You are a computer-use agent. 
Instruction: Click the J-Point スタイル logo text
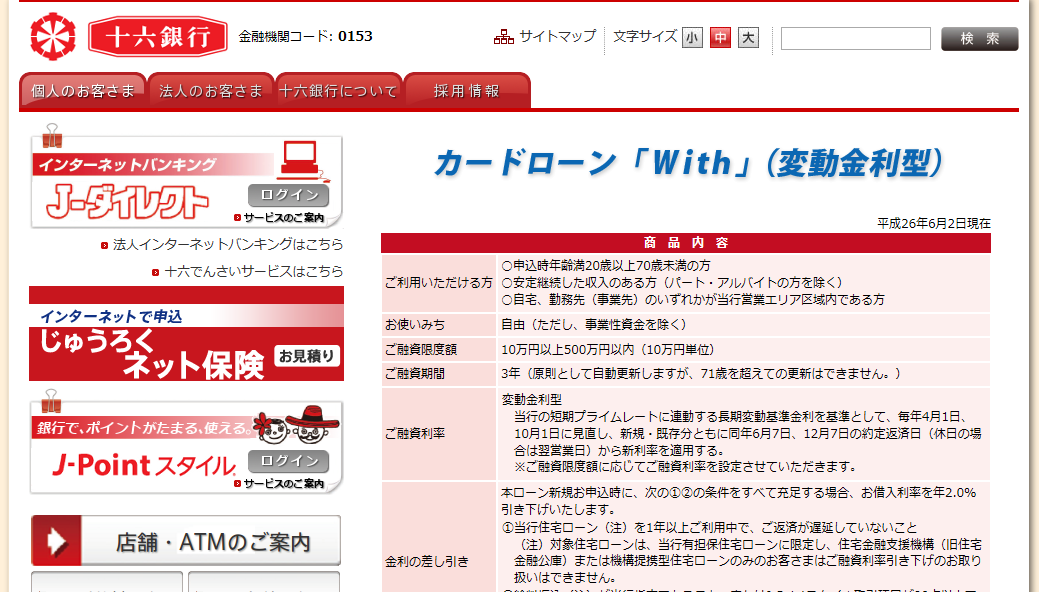coord(144,465)
